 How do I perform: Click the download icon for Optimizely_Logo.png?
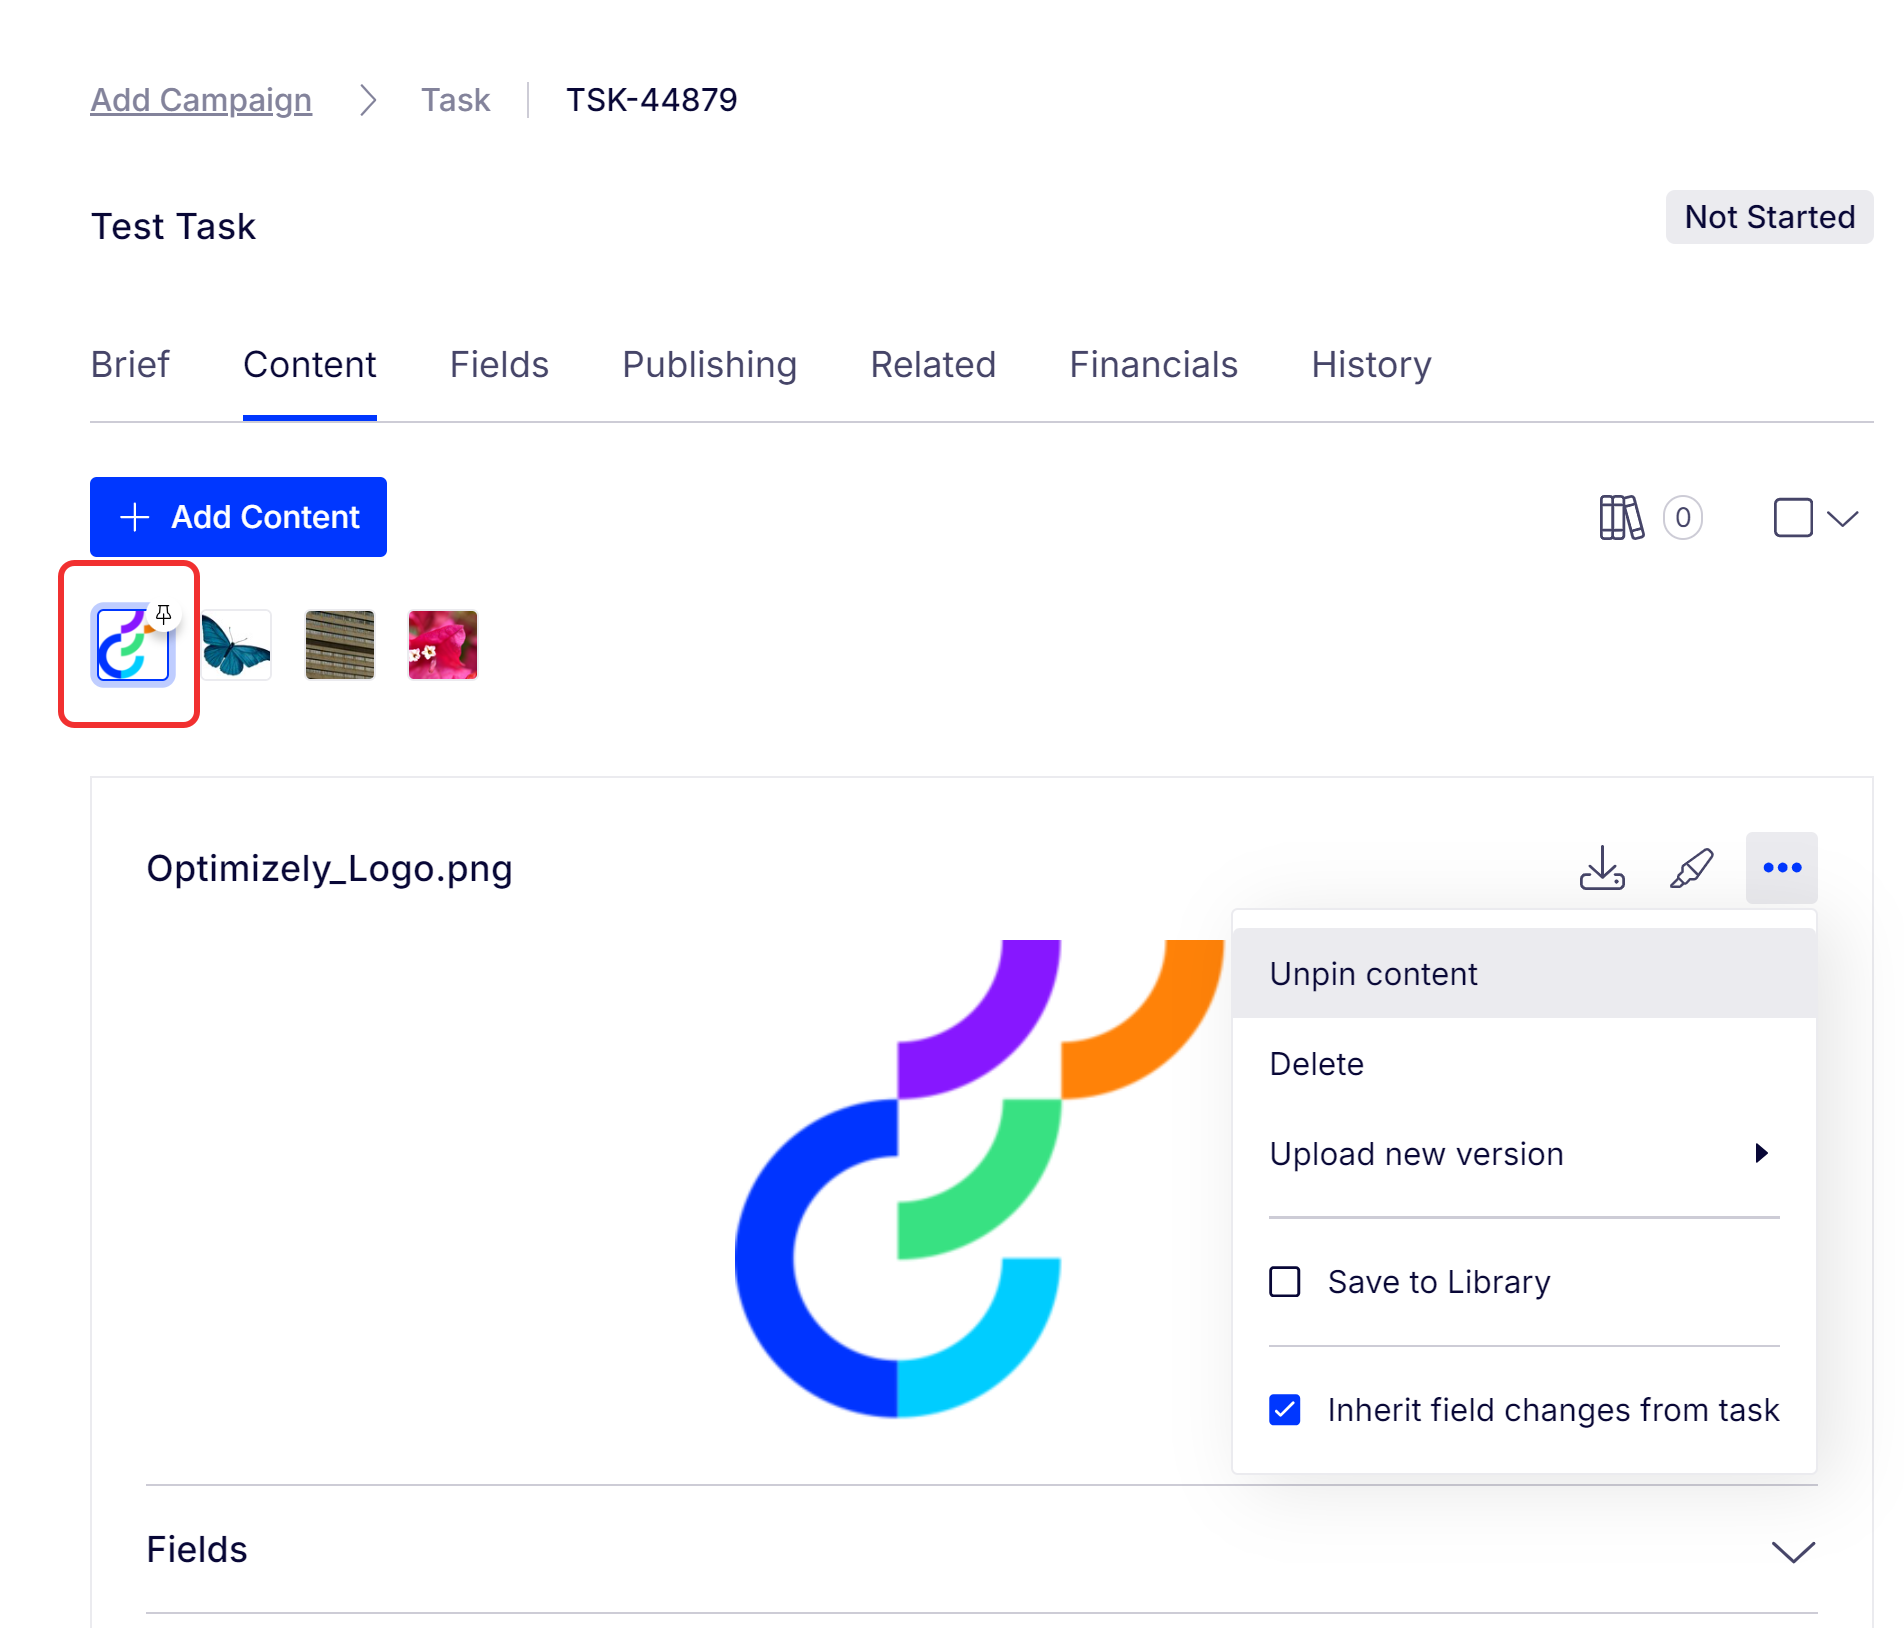coord(1602,868)
